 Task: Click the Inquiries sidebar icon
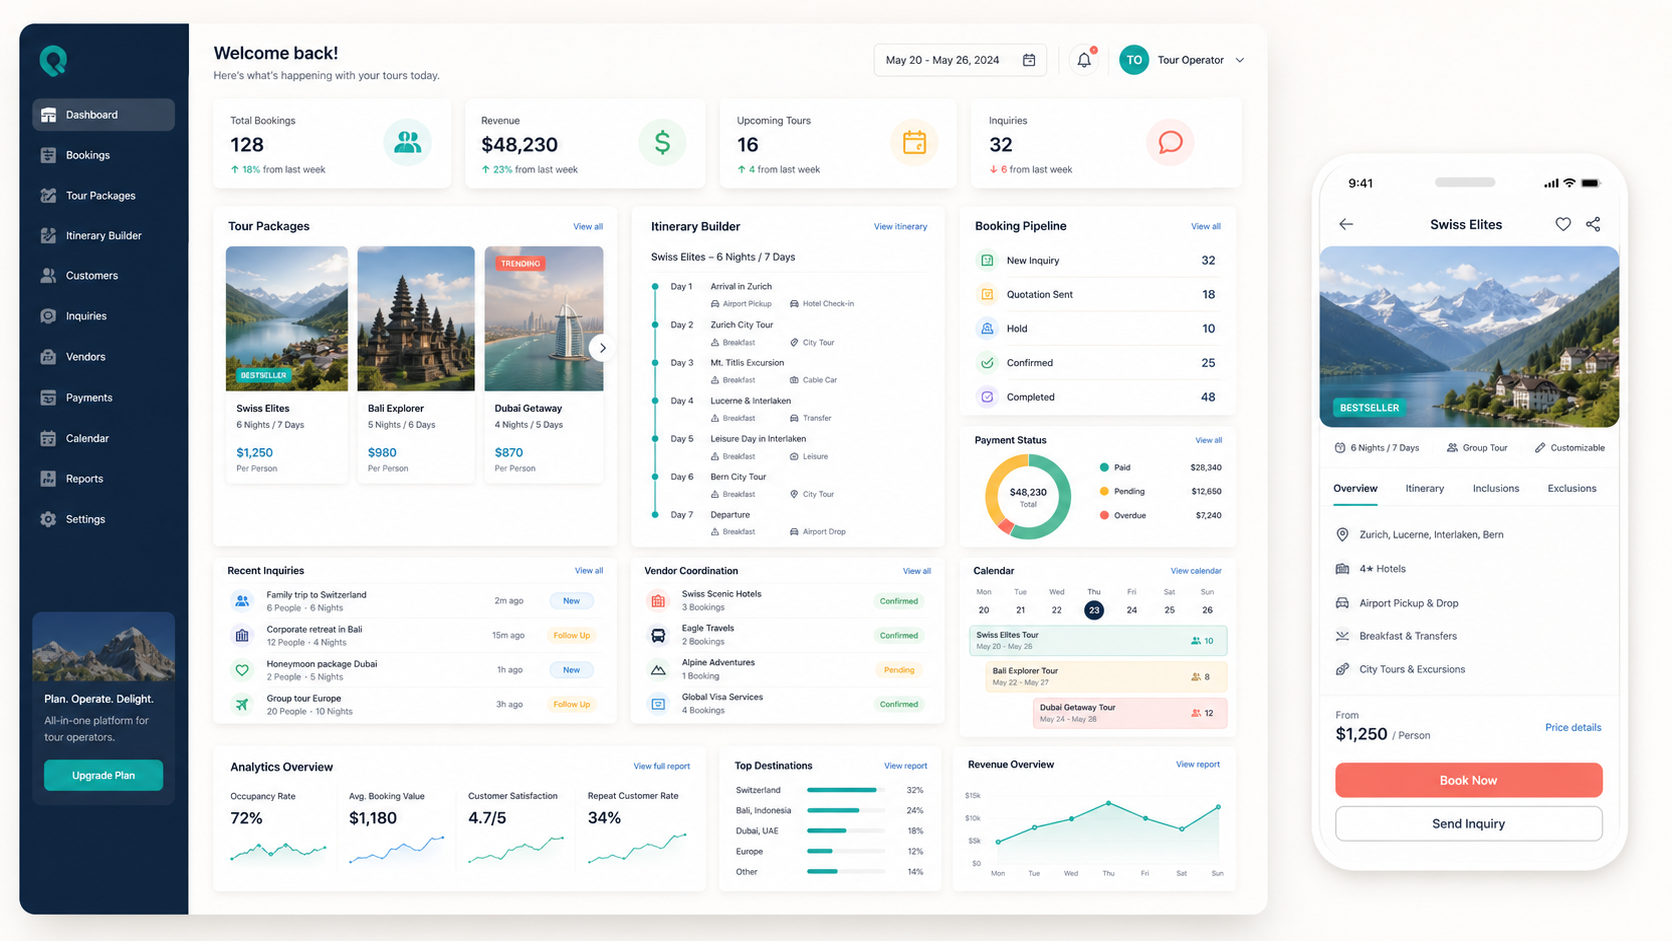[48, 316]
